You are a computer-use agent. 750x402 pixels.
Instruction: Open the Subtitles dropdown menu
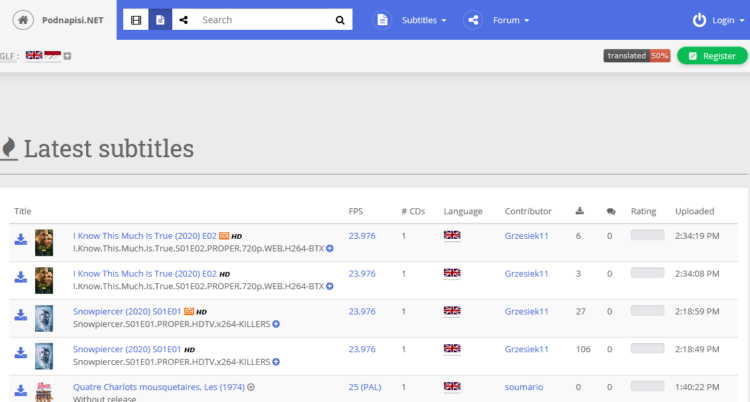point(424,20)
